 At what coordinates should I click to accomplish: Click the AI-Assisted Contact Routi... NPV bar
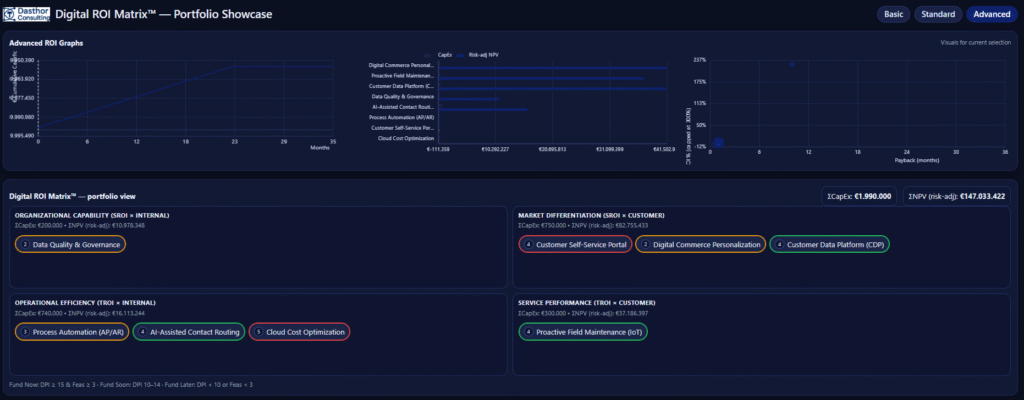point(483,109)
